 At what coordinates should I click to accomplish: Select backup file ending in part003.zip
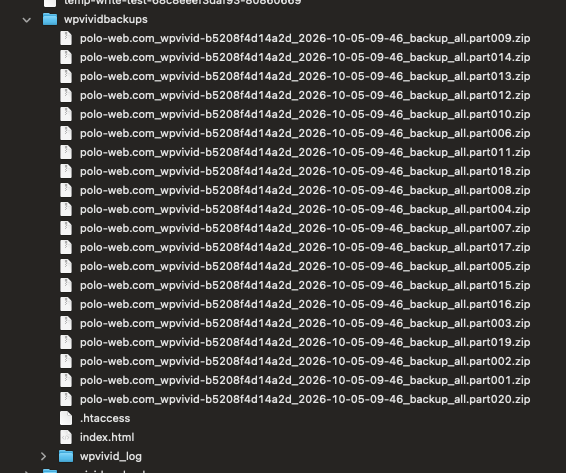[x=305, y=323]
